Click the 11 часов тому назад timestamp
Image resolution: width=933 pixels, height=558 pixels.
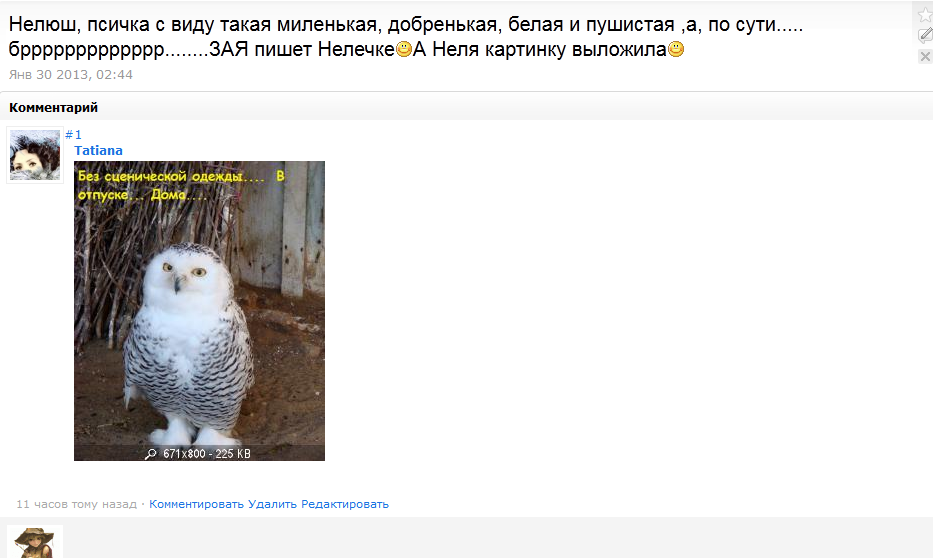[x=76, y=504]
